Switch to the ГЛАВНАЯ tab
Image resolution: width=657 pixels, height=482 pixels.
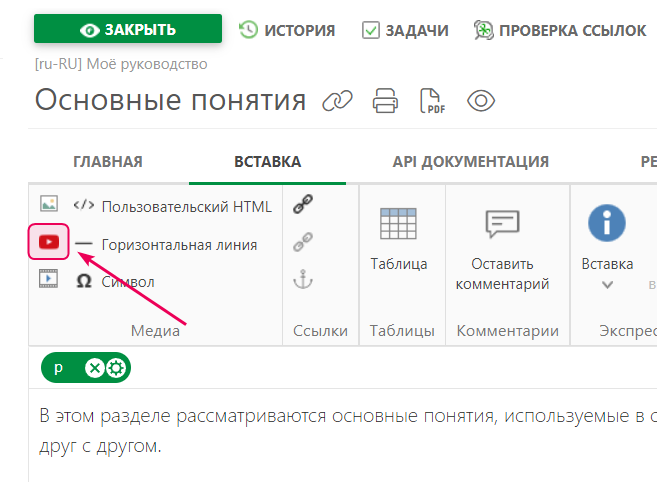[108, 162]
